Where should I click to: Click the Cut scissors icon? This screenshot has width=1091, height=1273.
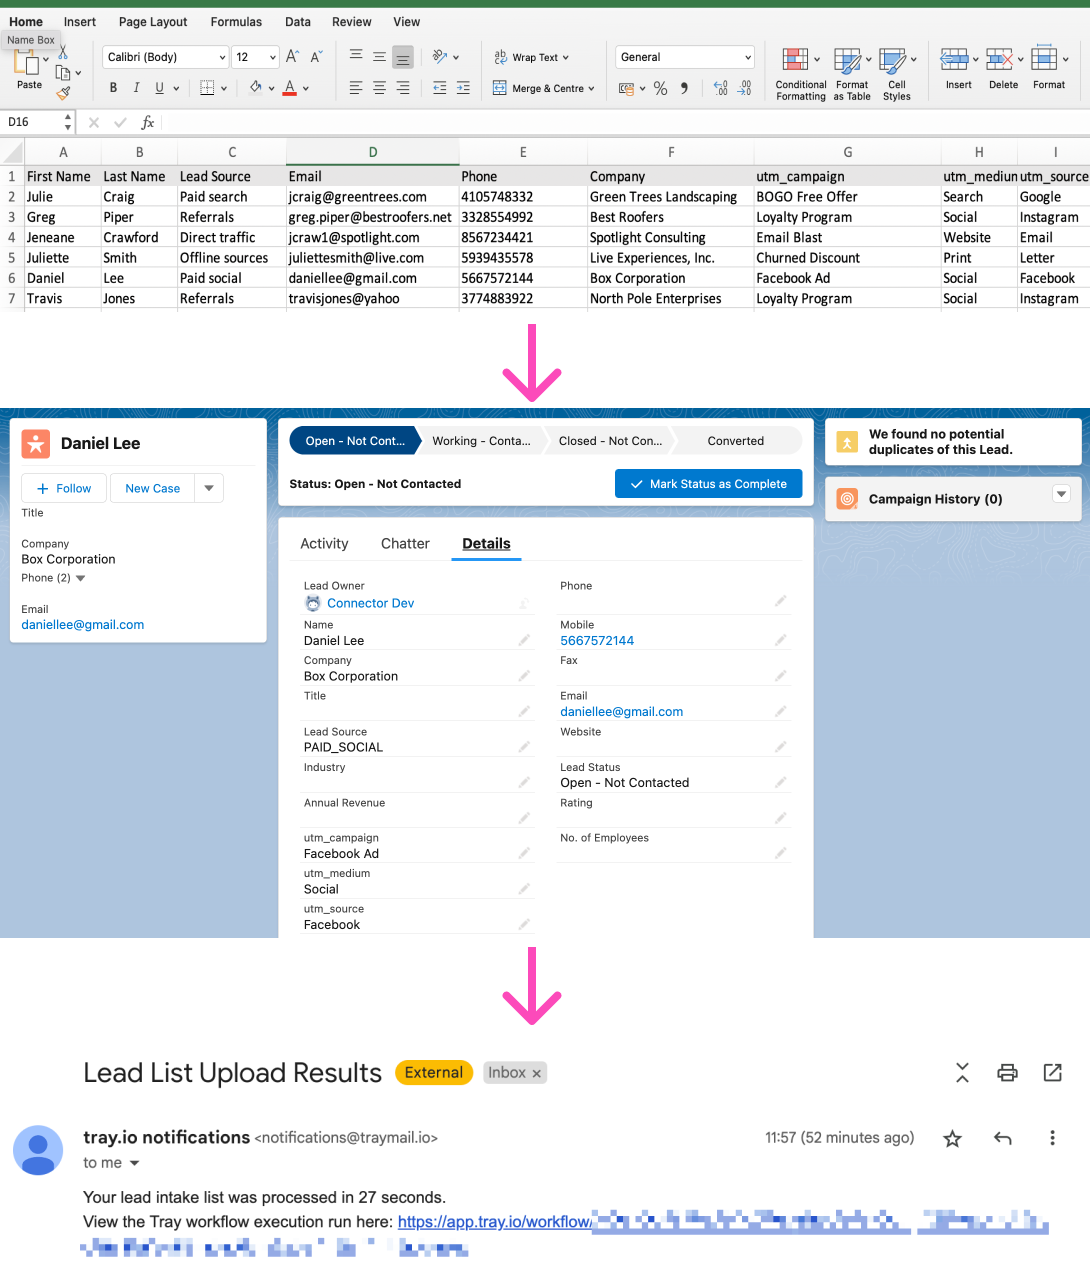[x=63, y=51]
